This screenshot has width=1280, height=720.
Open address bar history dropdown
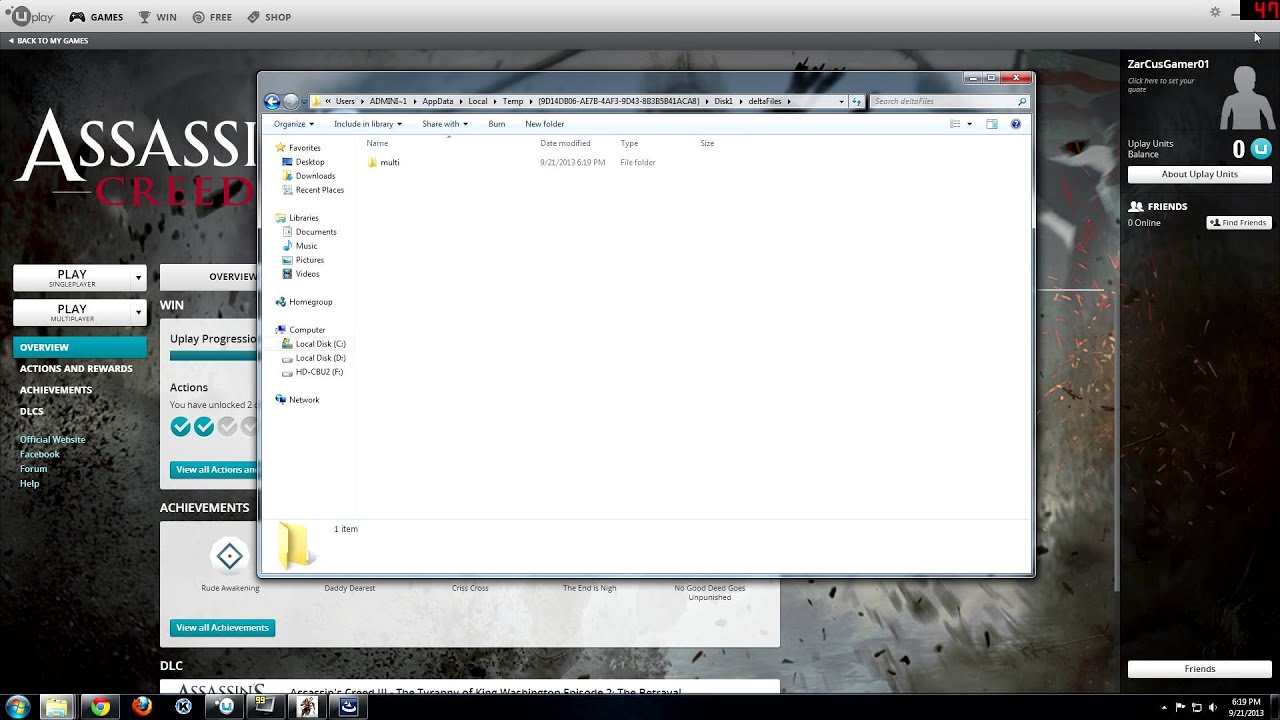(840, 101)
